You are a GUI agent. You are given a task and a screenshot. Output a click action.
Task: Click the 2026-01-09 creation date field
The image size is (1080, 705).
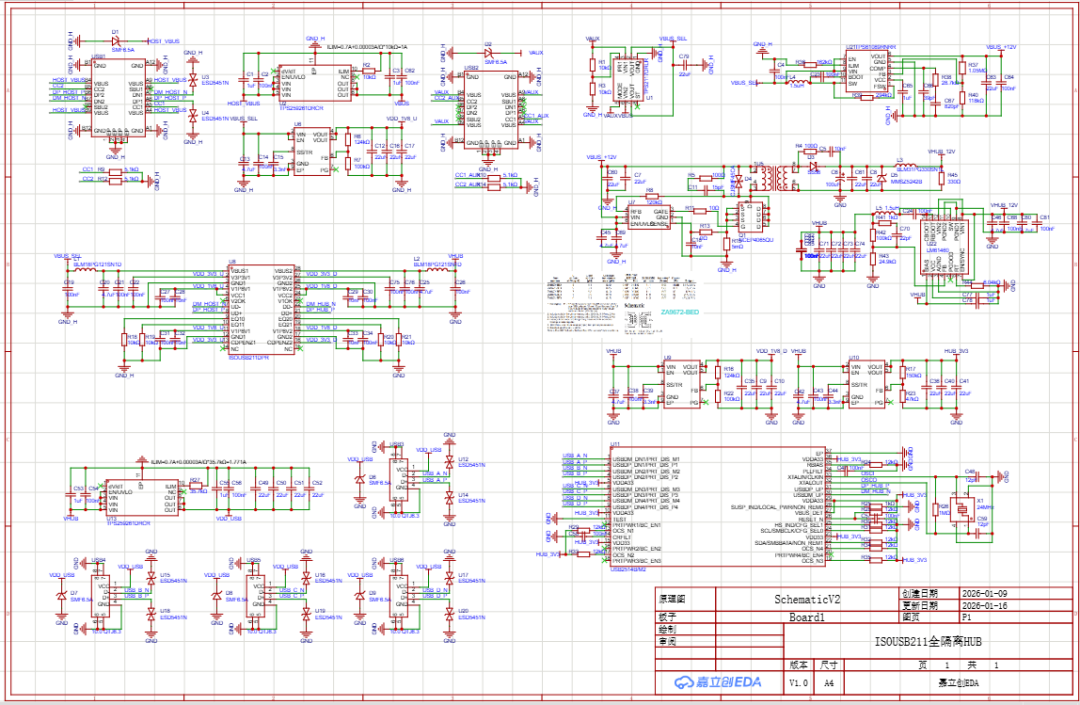coord(986,593)
